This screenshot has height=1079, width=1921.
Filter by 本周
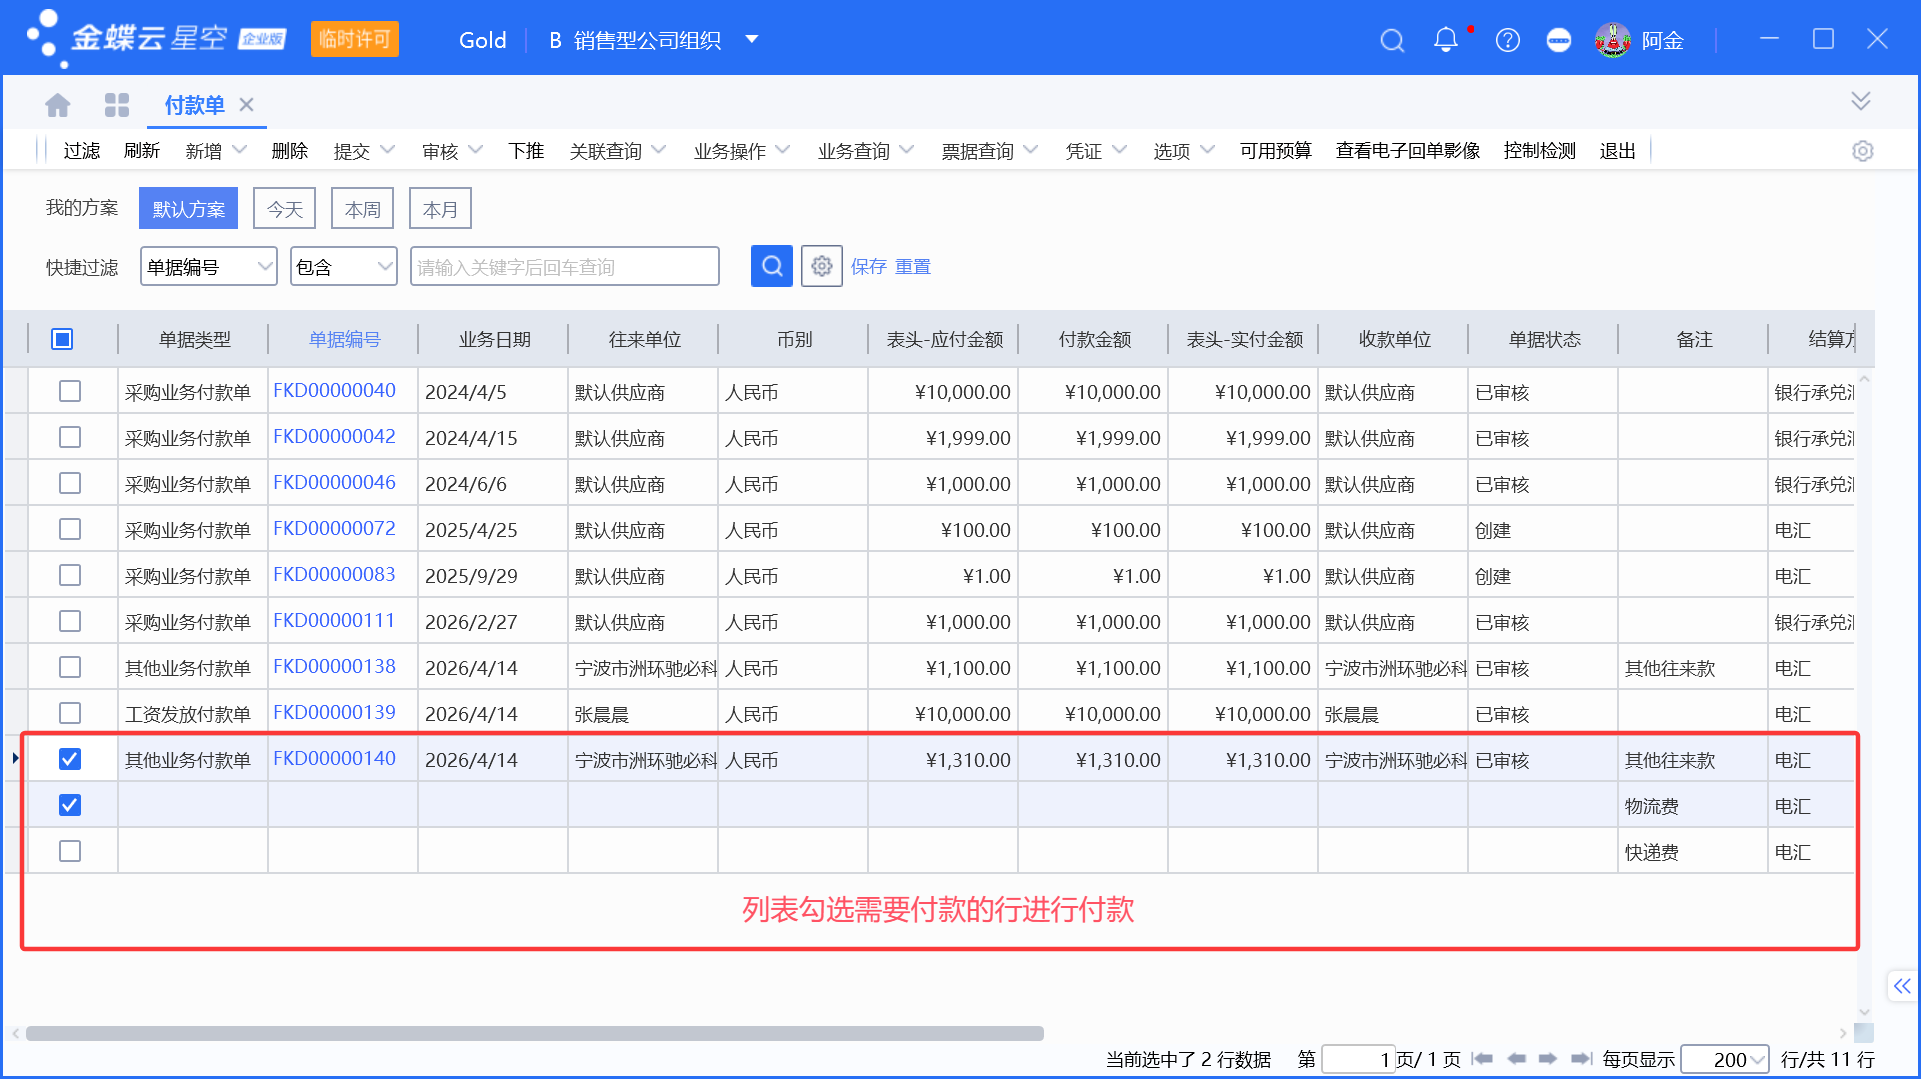pos(363,208)
